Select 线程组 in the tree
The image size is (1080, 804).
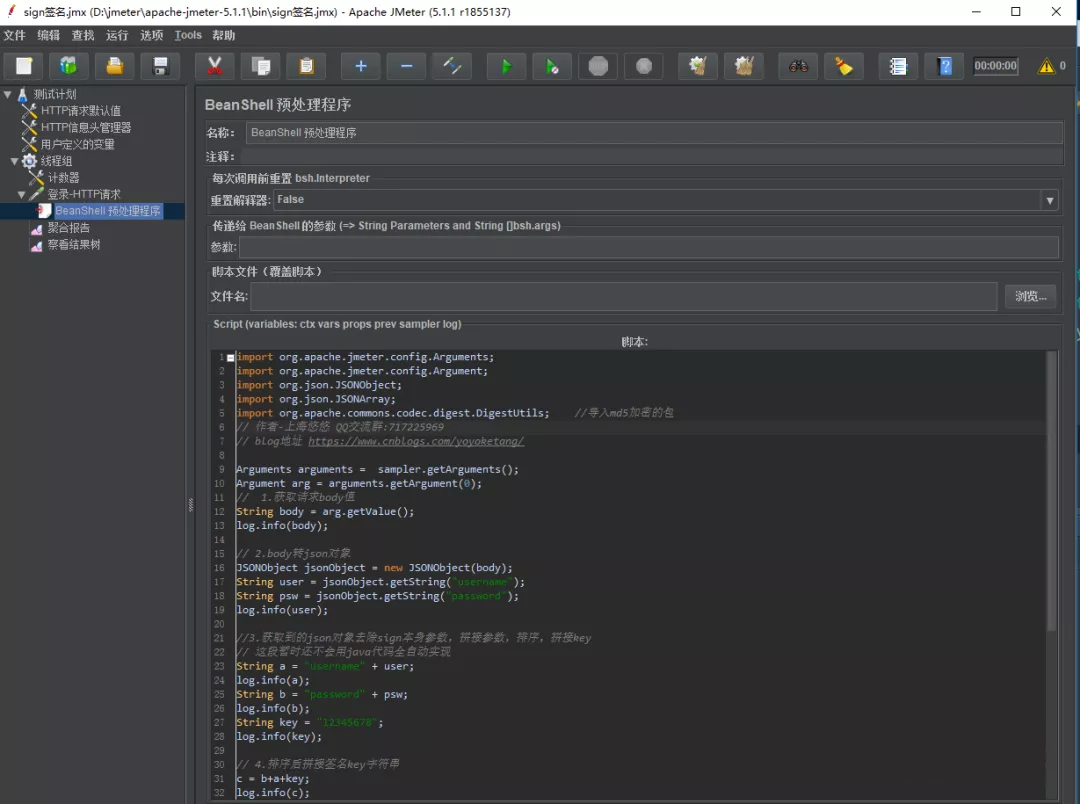click(56, 161)
